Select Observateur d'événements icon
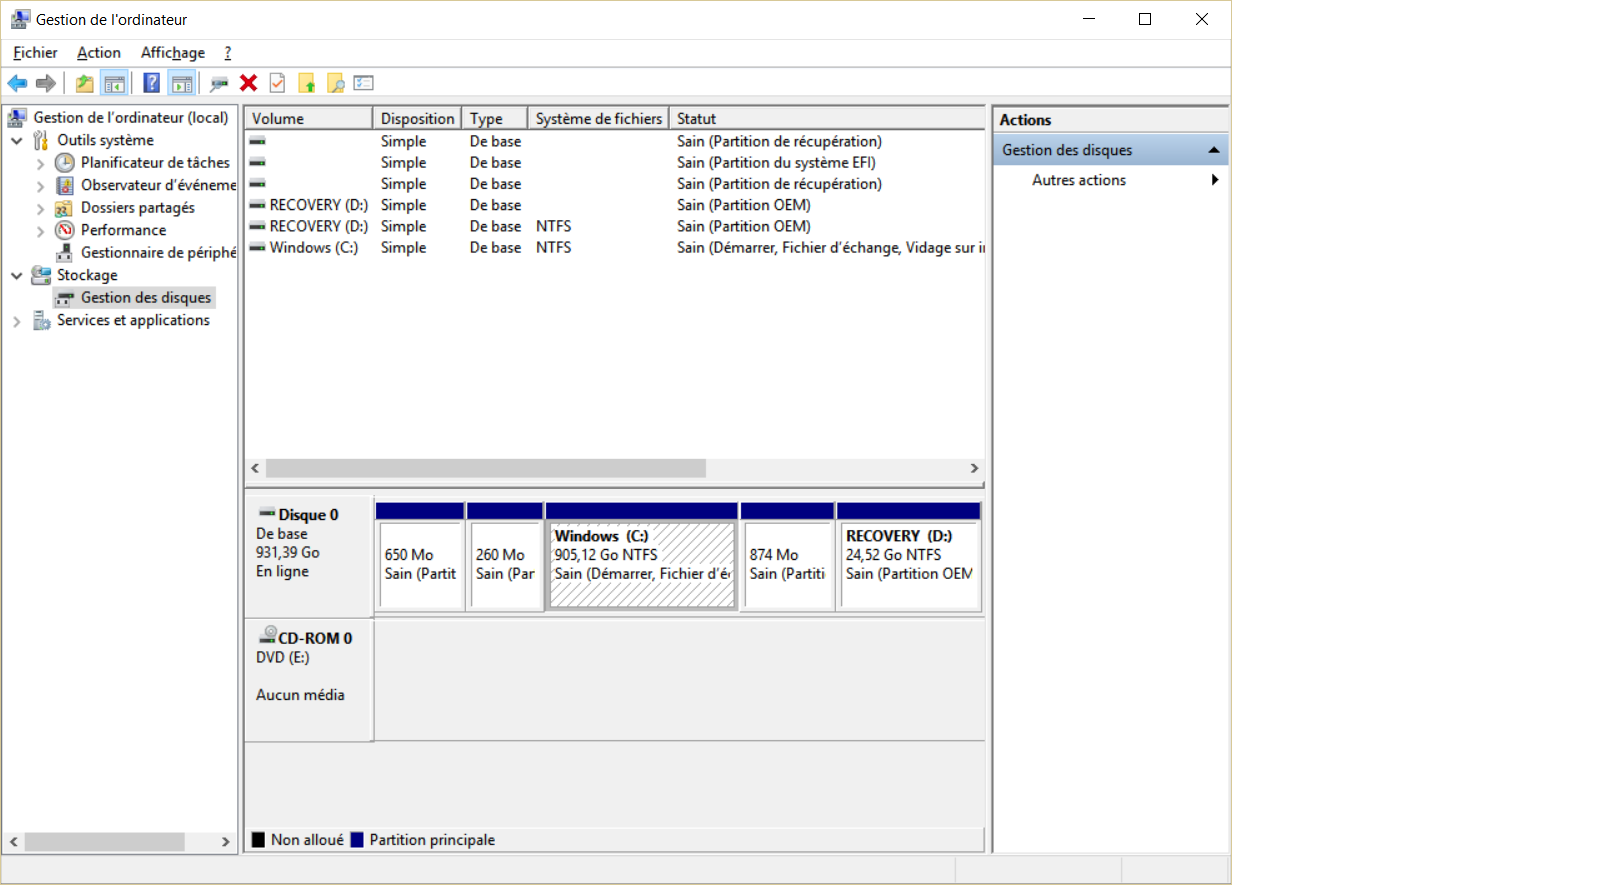Image resolution: width=1612 pixels, height=885 pixels. (x=65, y=185)
